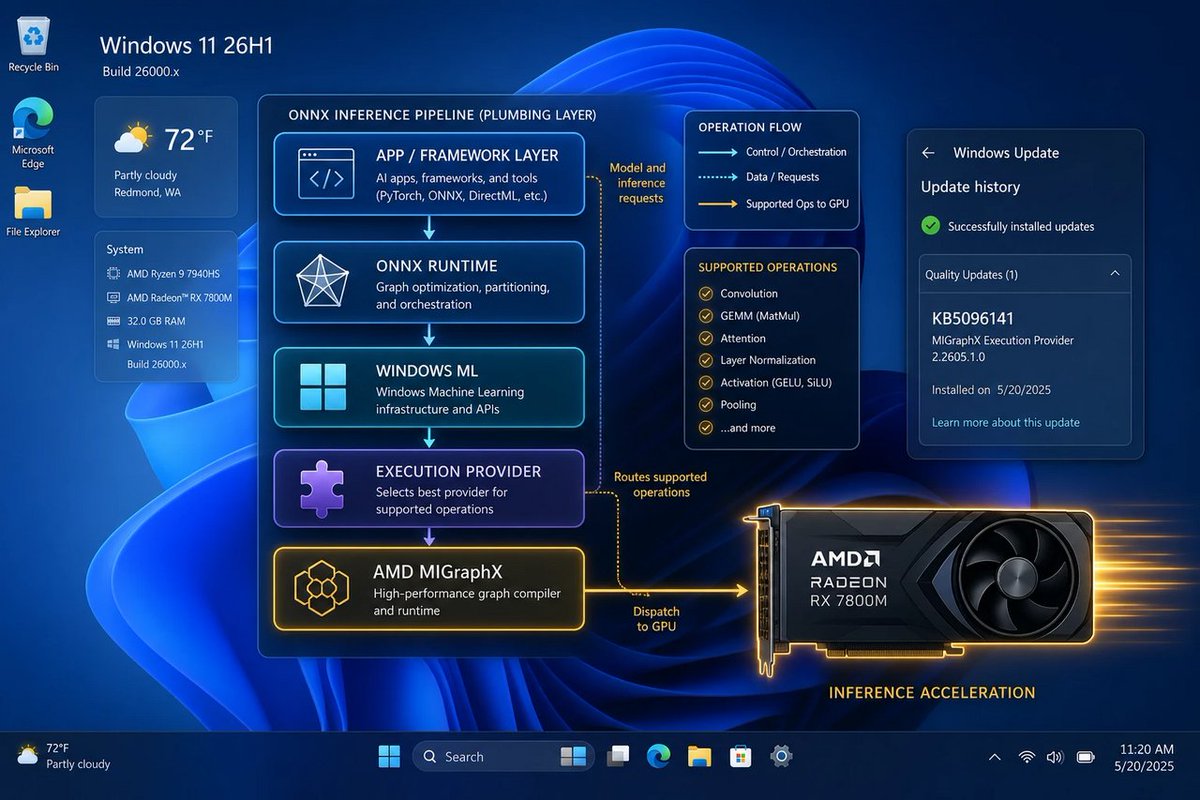The height and width of the screenshot is (800, 1200).
Task: Click the CPU chip icon beside AMD Ryzen 9
Action: click(113, 273)
